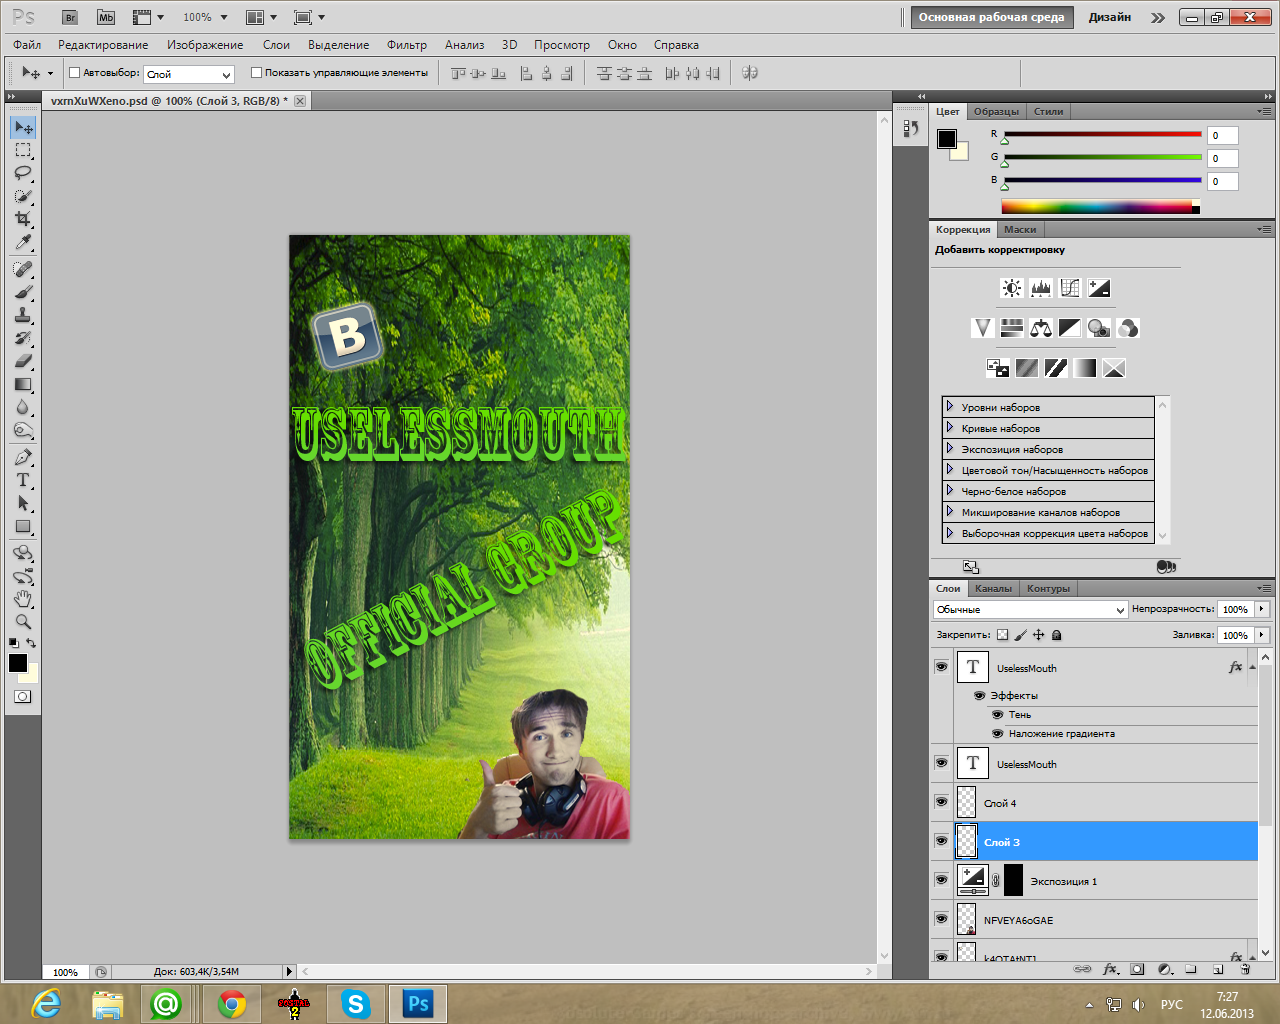Select the Gradient tool
This screenshot has width=1280, height=1024.
pyautogui.click(x=23, y=385)
